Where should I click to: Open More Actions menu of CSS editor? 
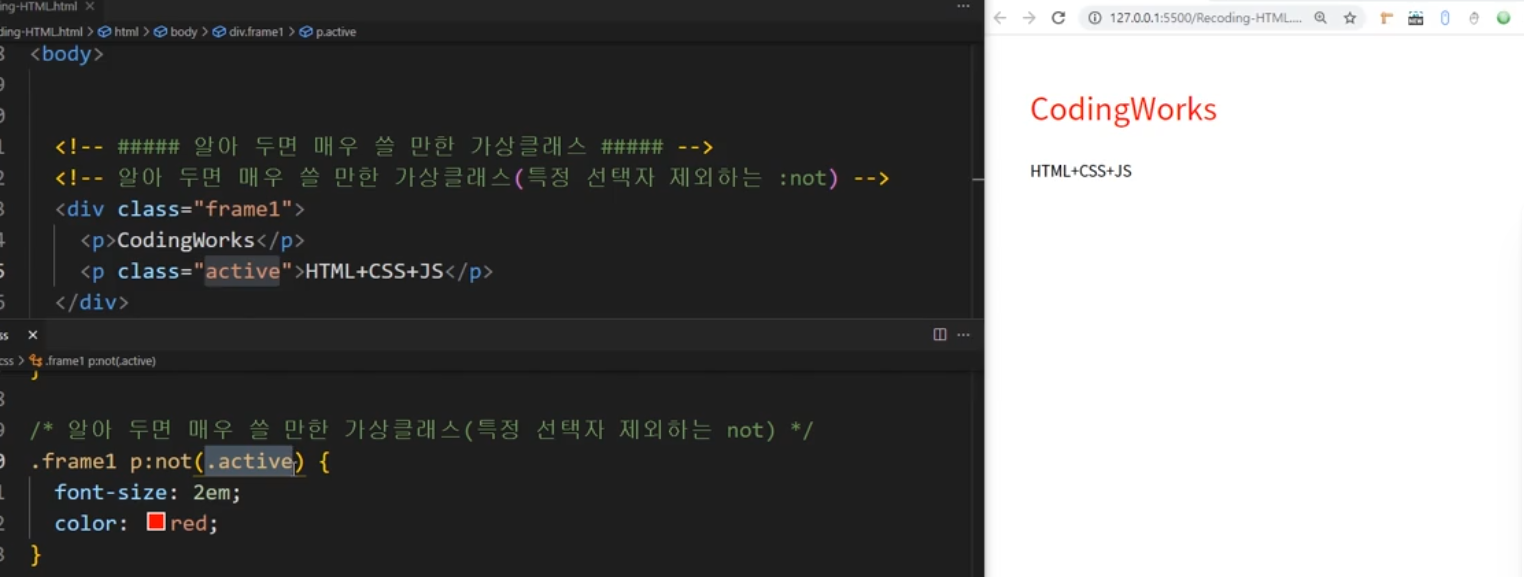click(x=963, y=335)
